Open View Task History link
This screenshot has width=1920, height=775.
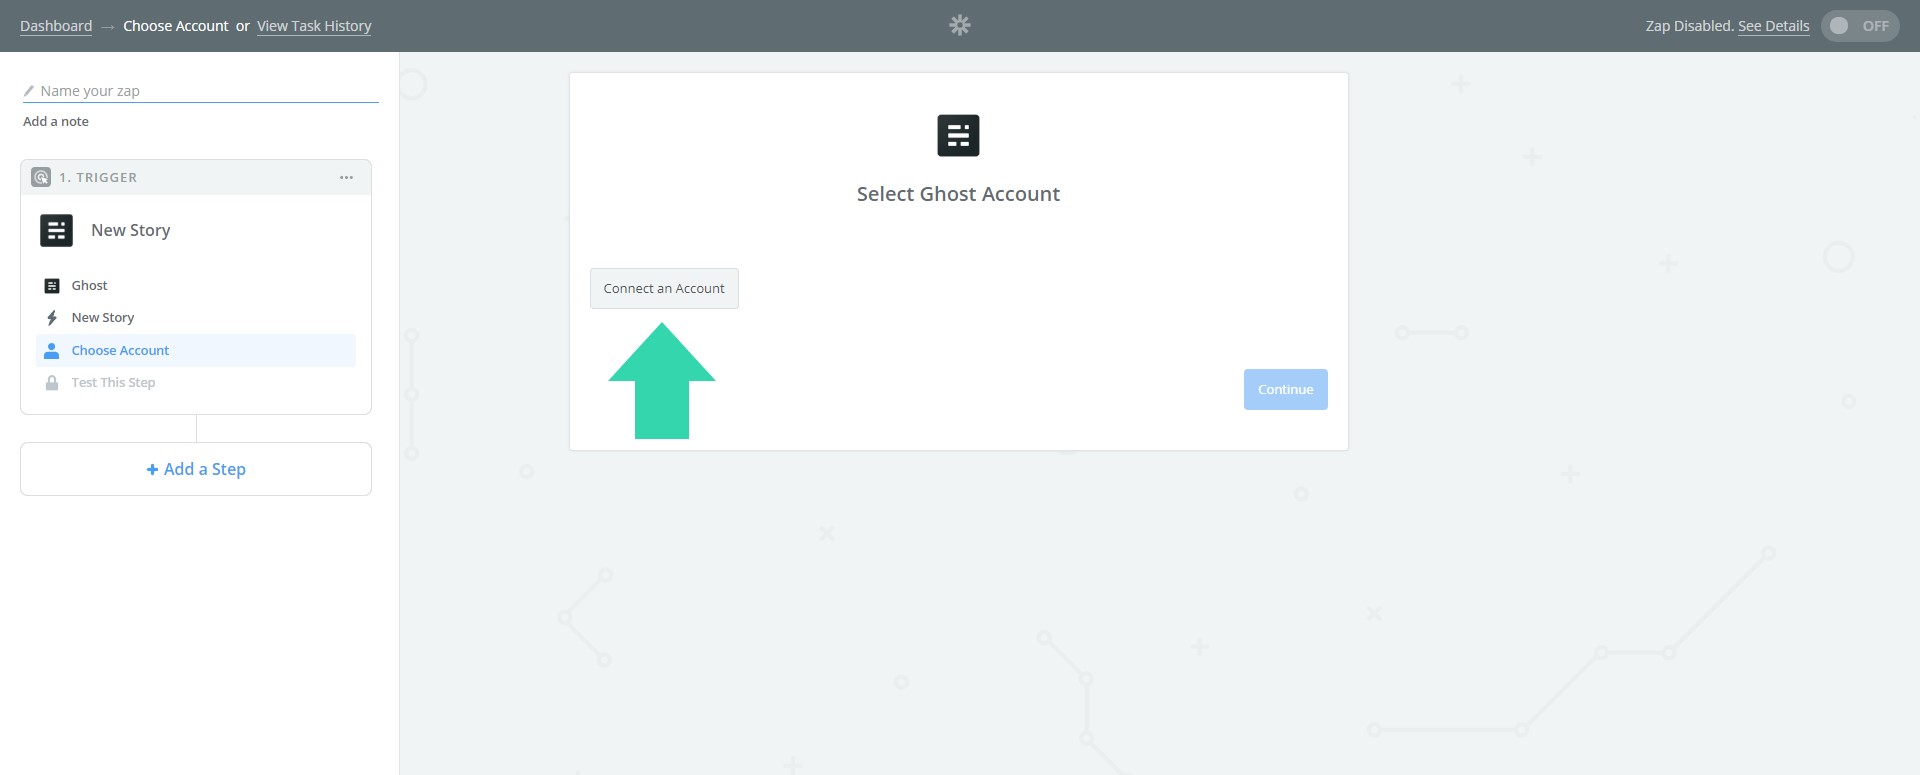point(314,26)
